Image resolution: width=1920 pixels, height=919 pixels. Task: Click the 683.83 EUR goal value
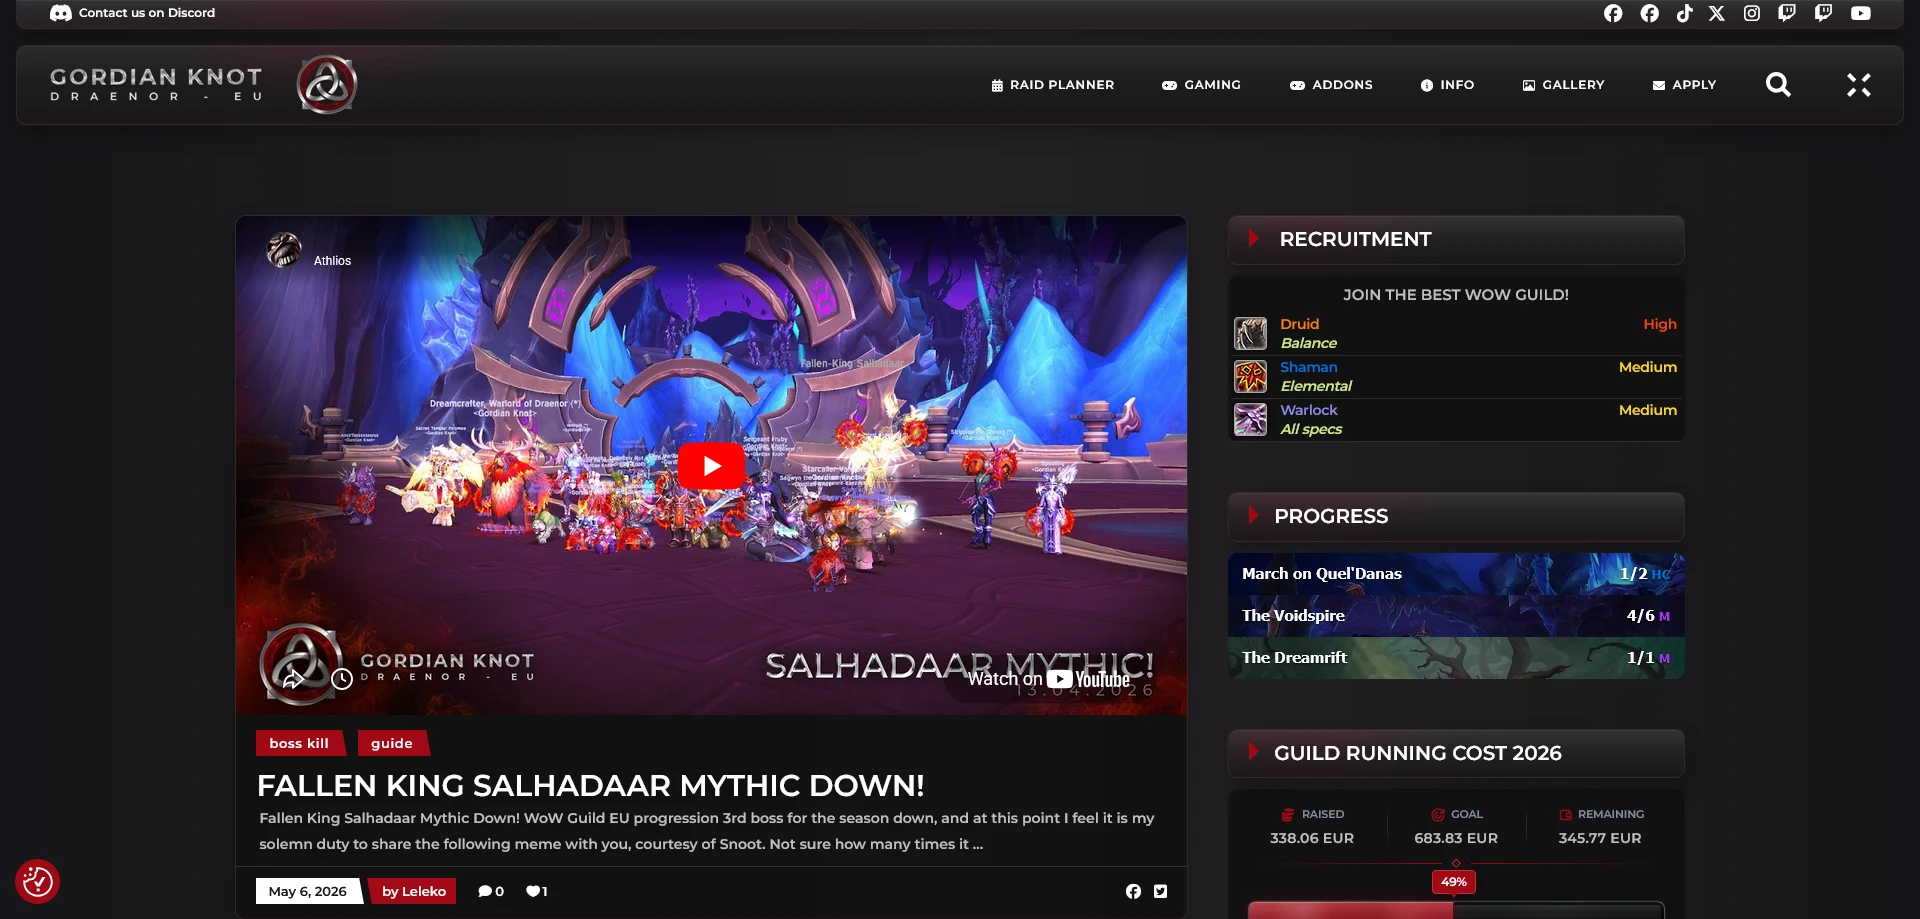point(1456,838)
